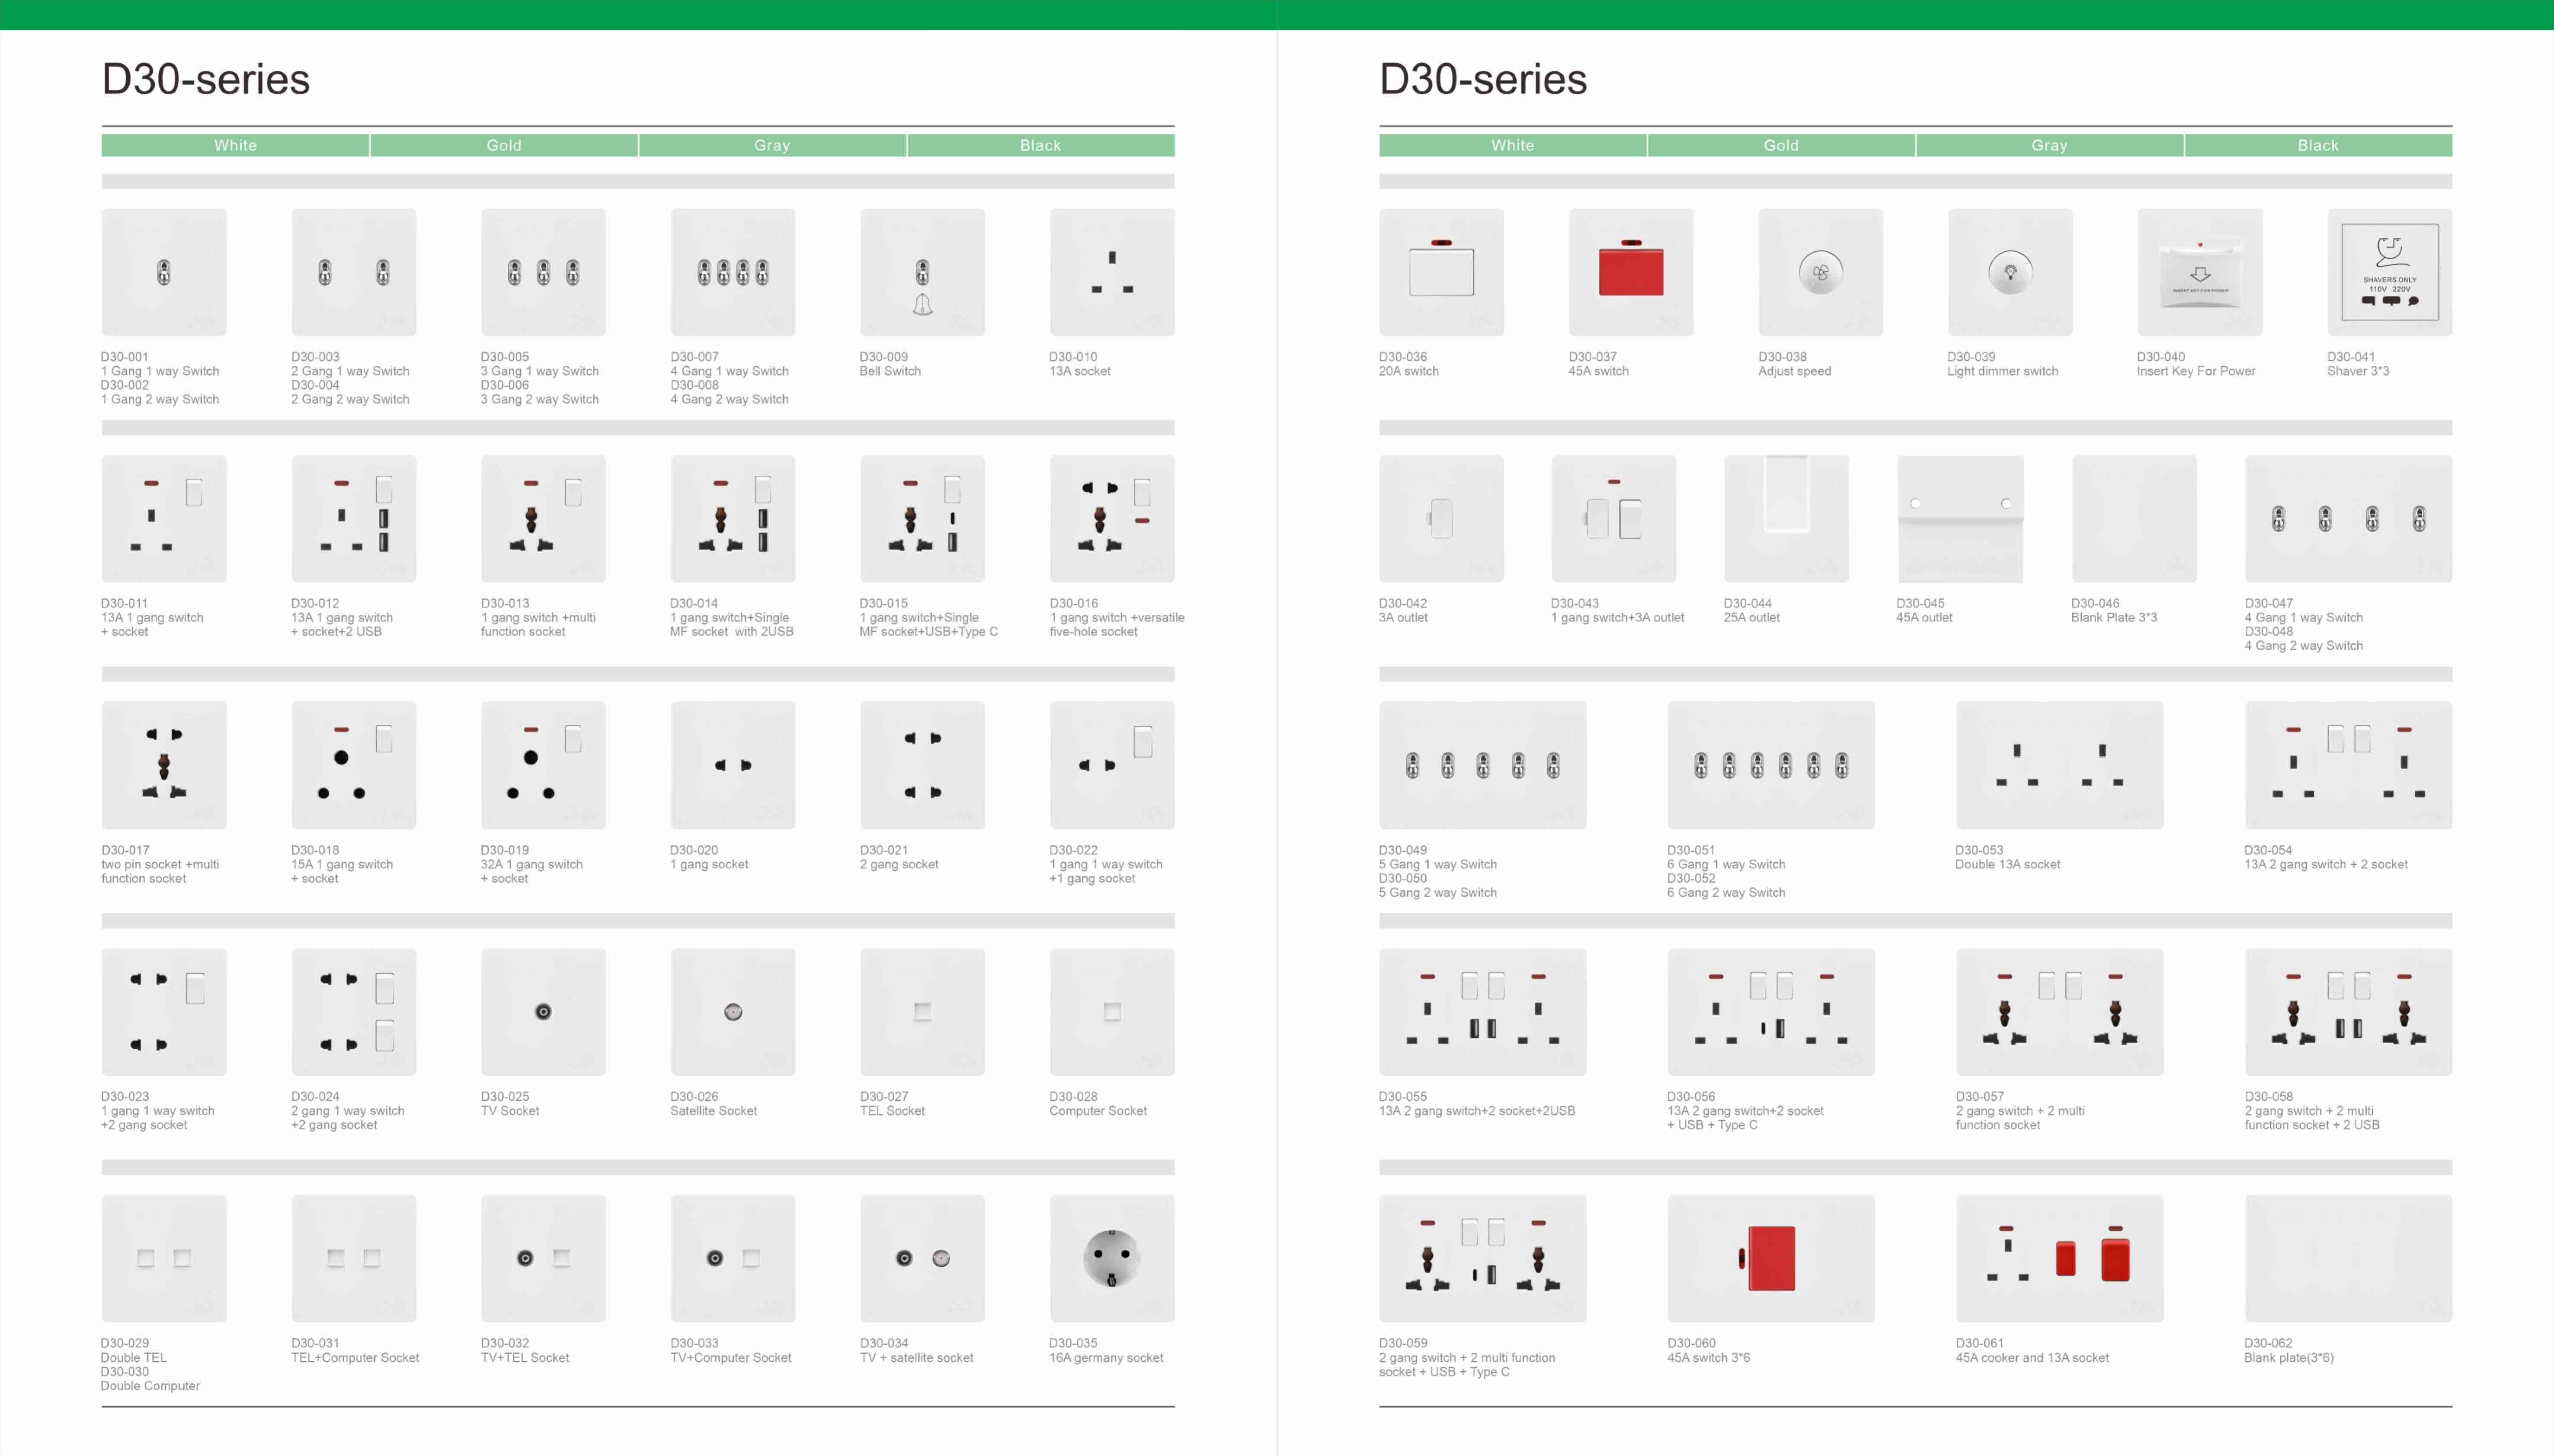Click the D30-062 Blank plate image
2554x1456 pixels.
tap(2348, 1258)
